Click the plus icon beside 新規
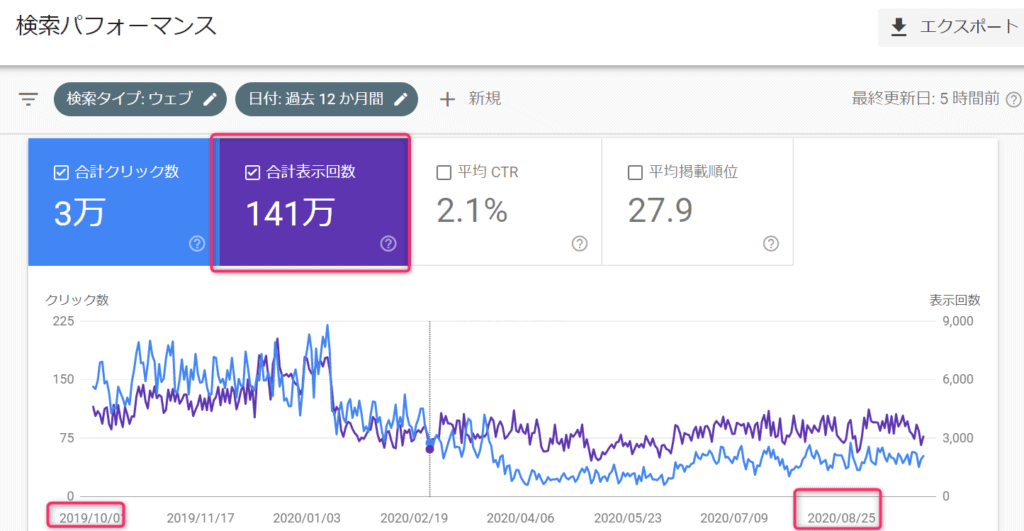Image resolution: width=1024 pixels, height=531 pixels. (x=447, y=99)
